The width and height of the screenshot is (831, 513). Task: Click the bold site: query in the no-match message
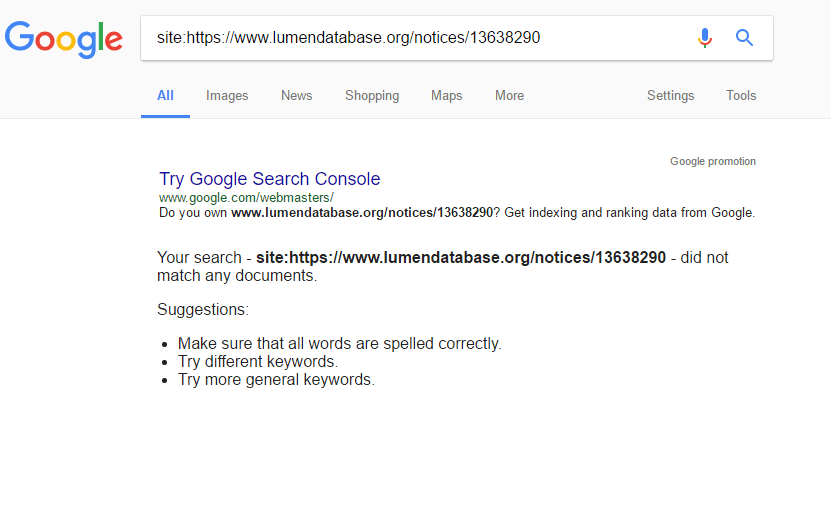click(461, 257)
